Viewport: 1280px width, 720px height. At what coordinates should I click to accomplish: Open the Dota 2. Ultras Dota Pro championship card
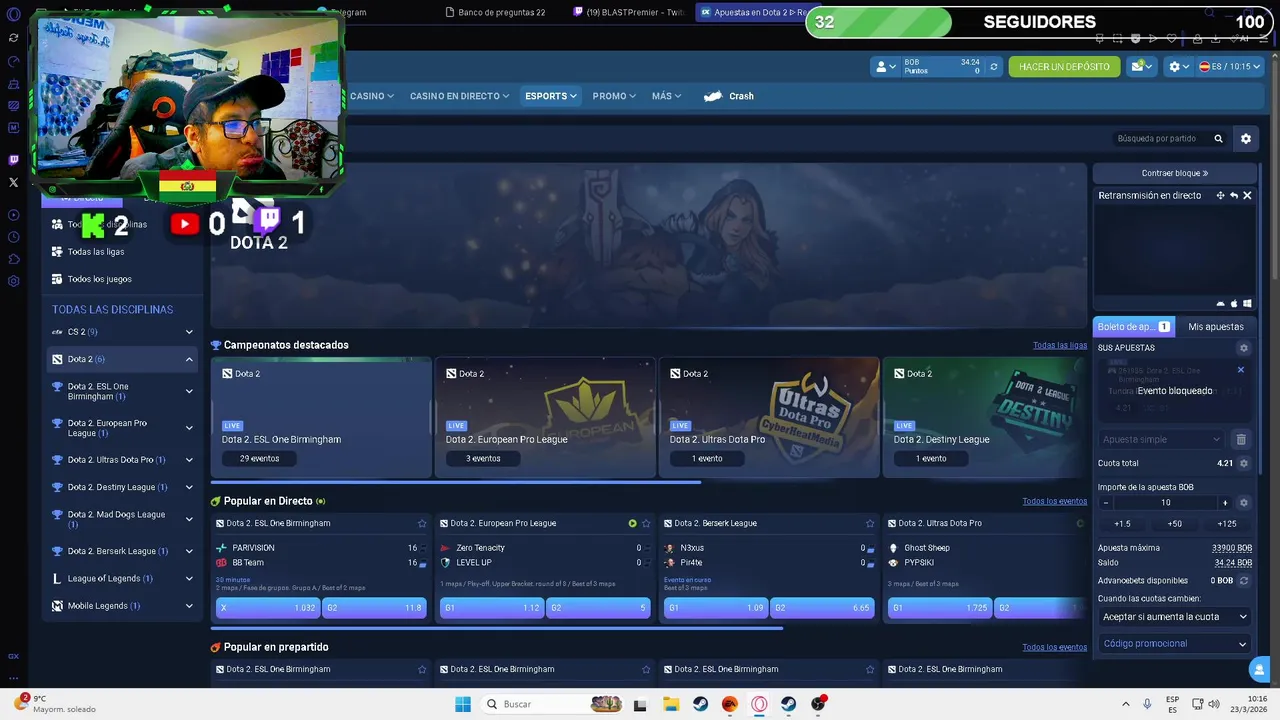click(769, 418)
